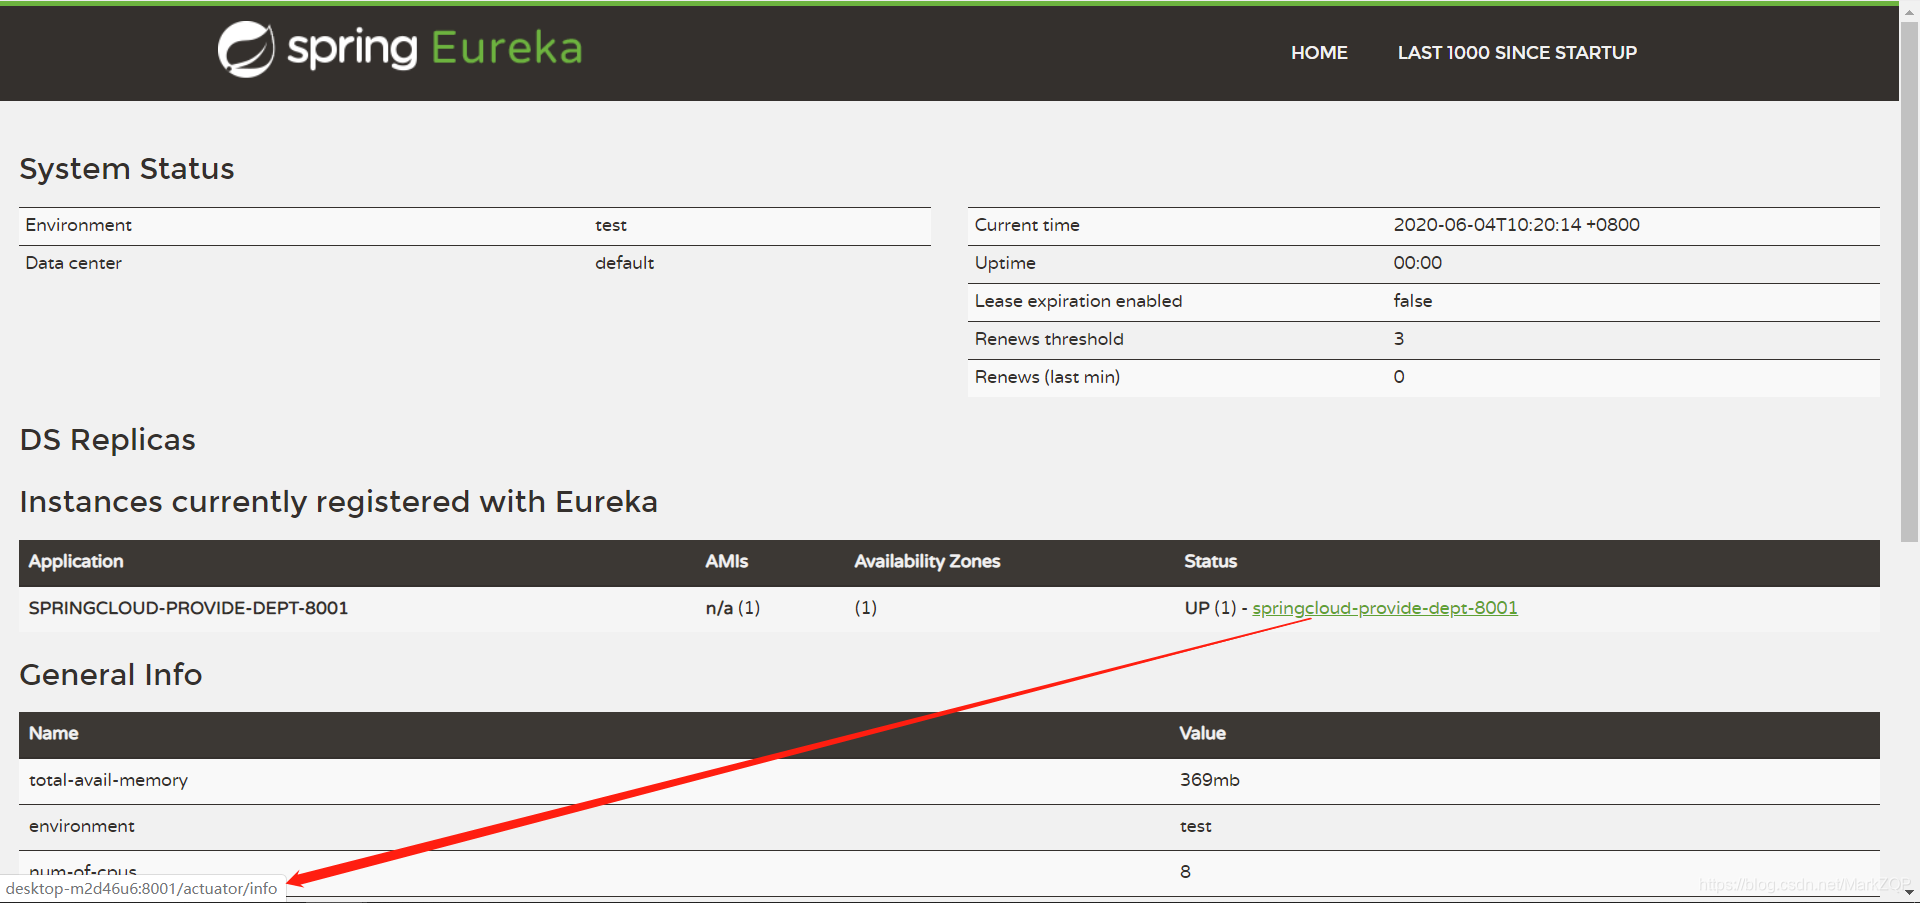Image resolution: width=1920 pixels, height=903 pixels.
Task: Click the Uptime value 00:00
Action: (1417, 263)
